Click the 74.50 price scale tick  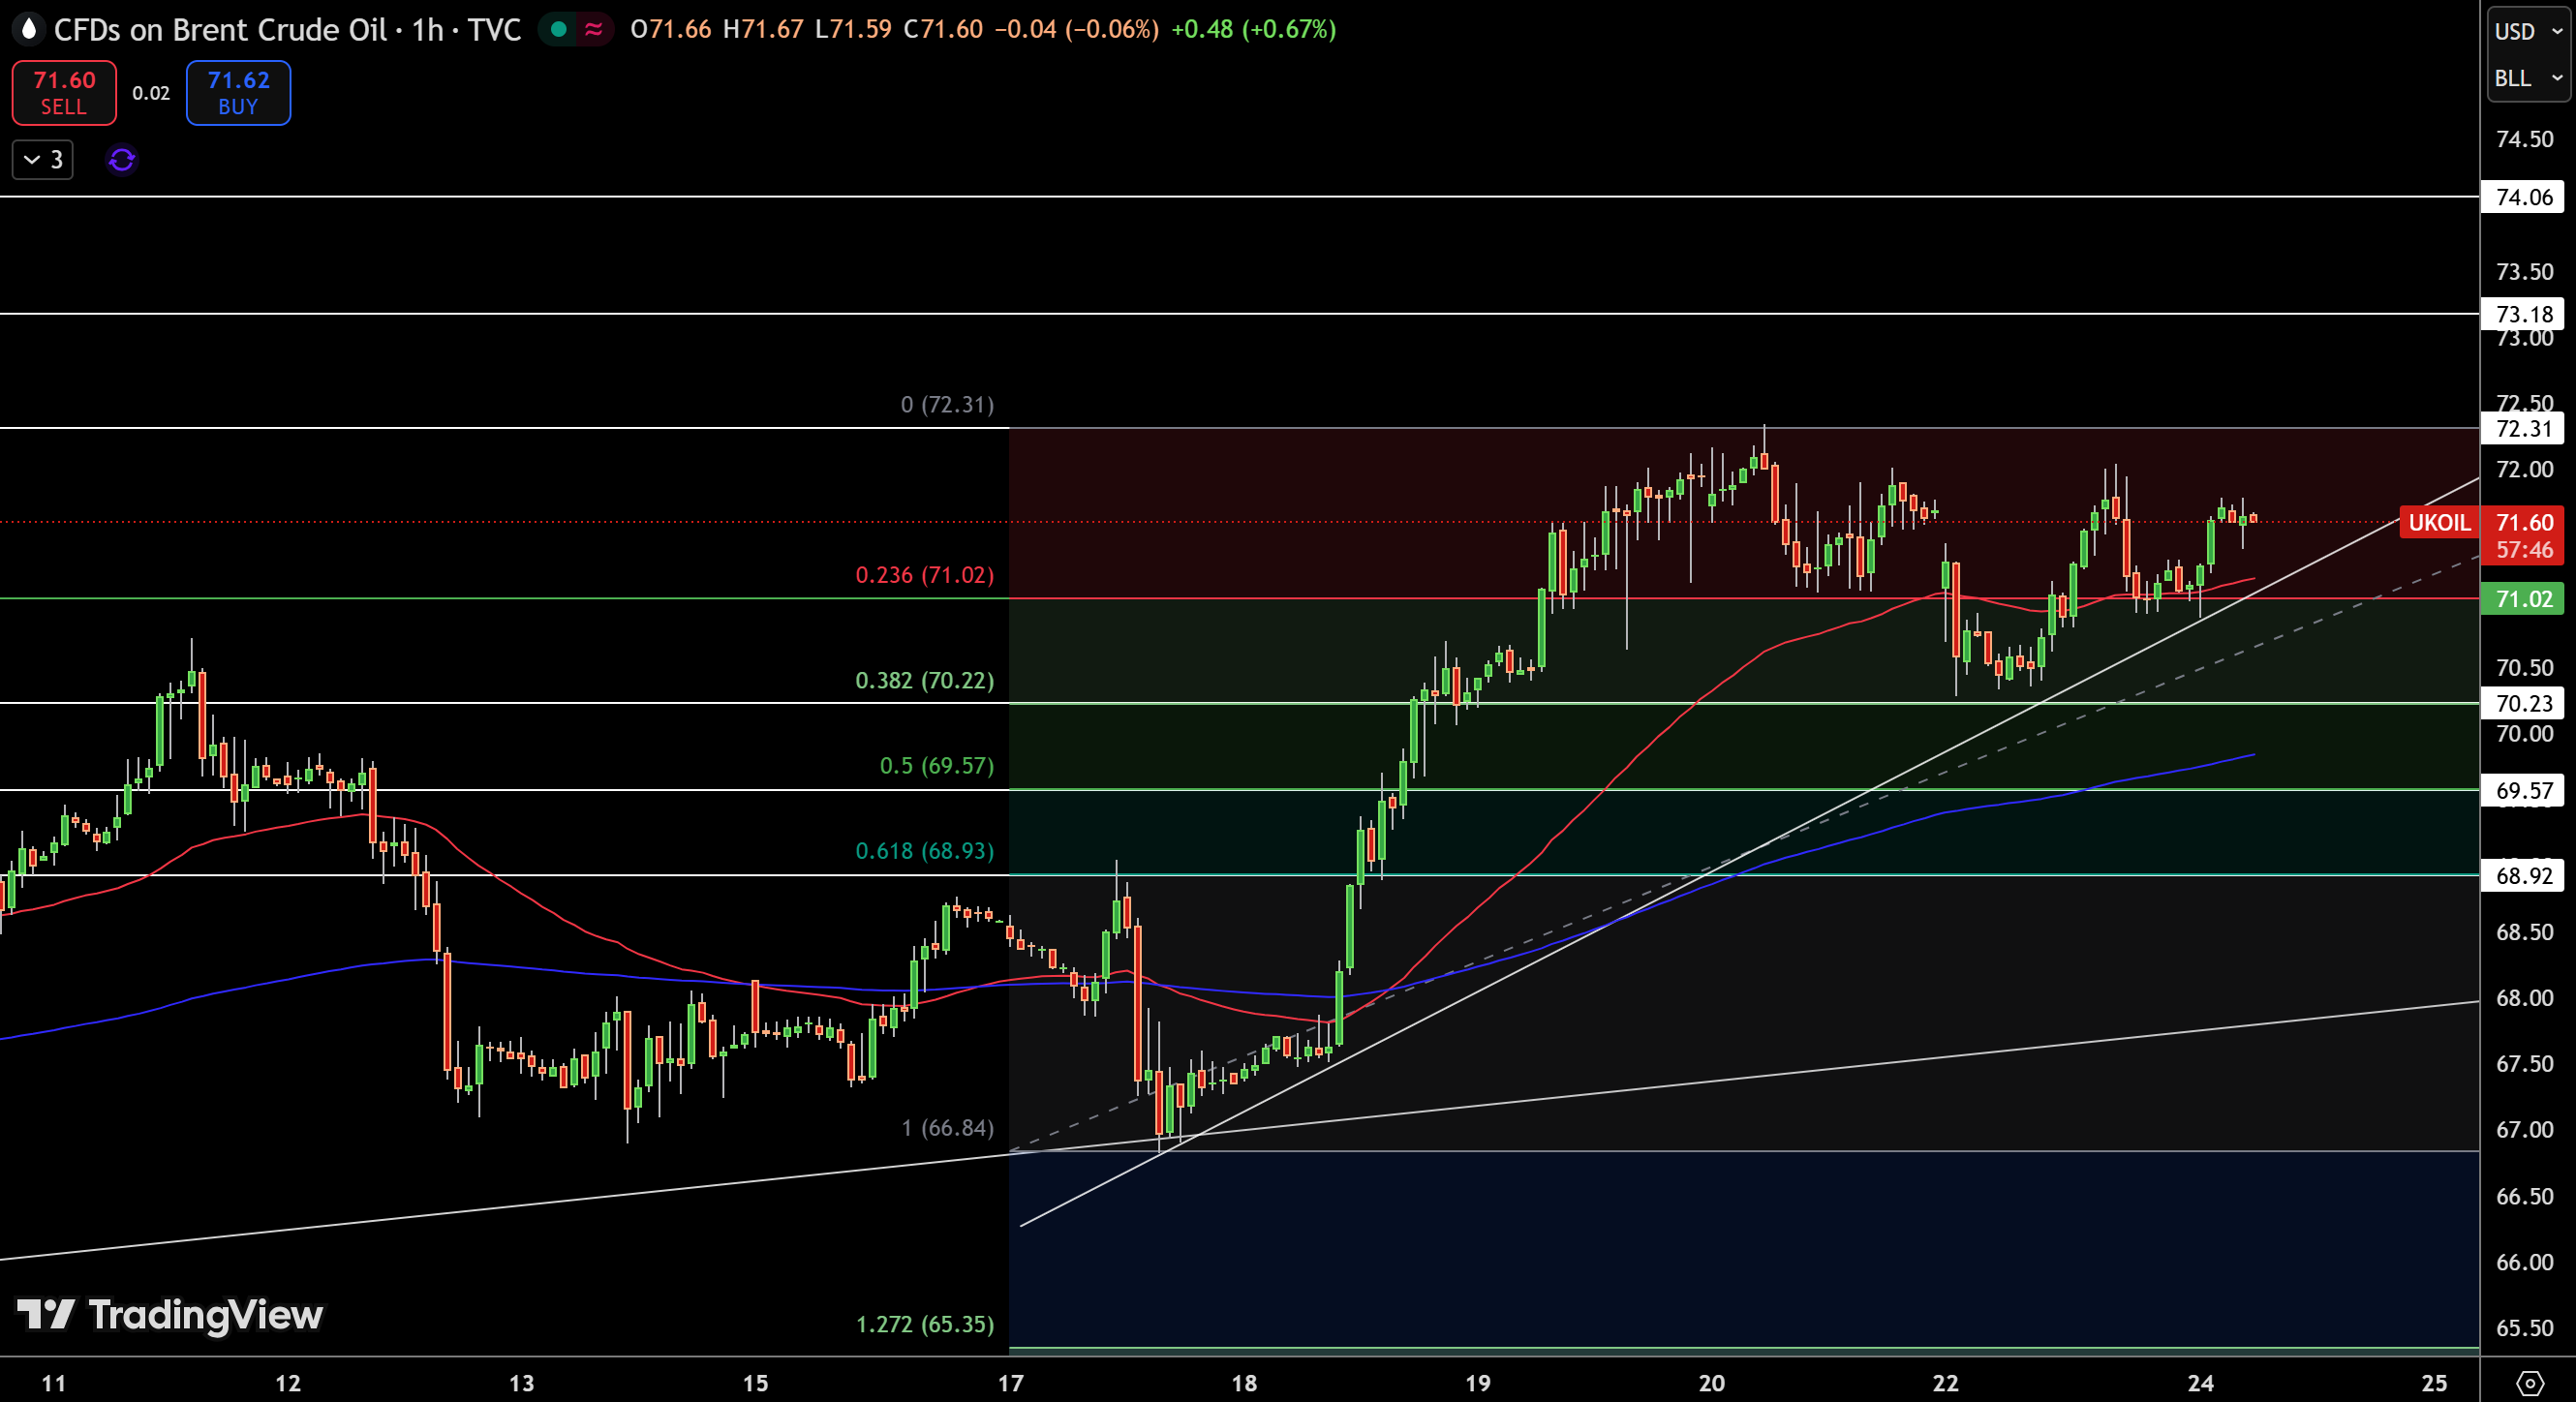[x=2524, y=139]
